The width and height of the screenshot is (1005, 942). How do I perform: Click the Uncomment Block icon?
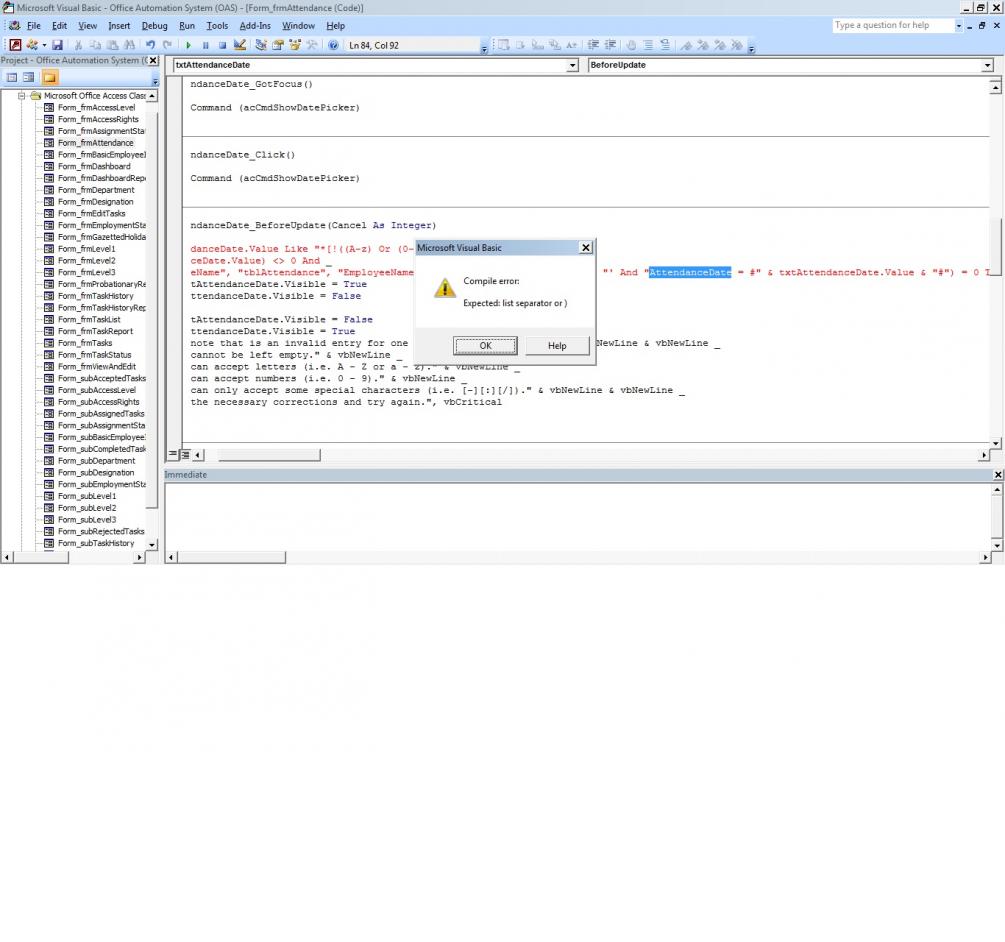(665, 45)
